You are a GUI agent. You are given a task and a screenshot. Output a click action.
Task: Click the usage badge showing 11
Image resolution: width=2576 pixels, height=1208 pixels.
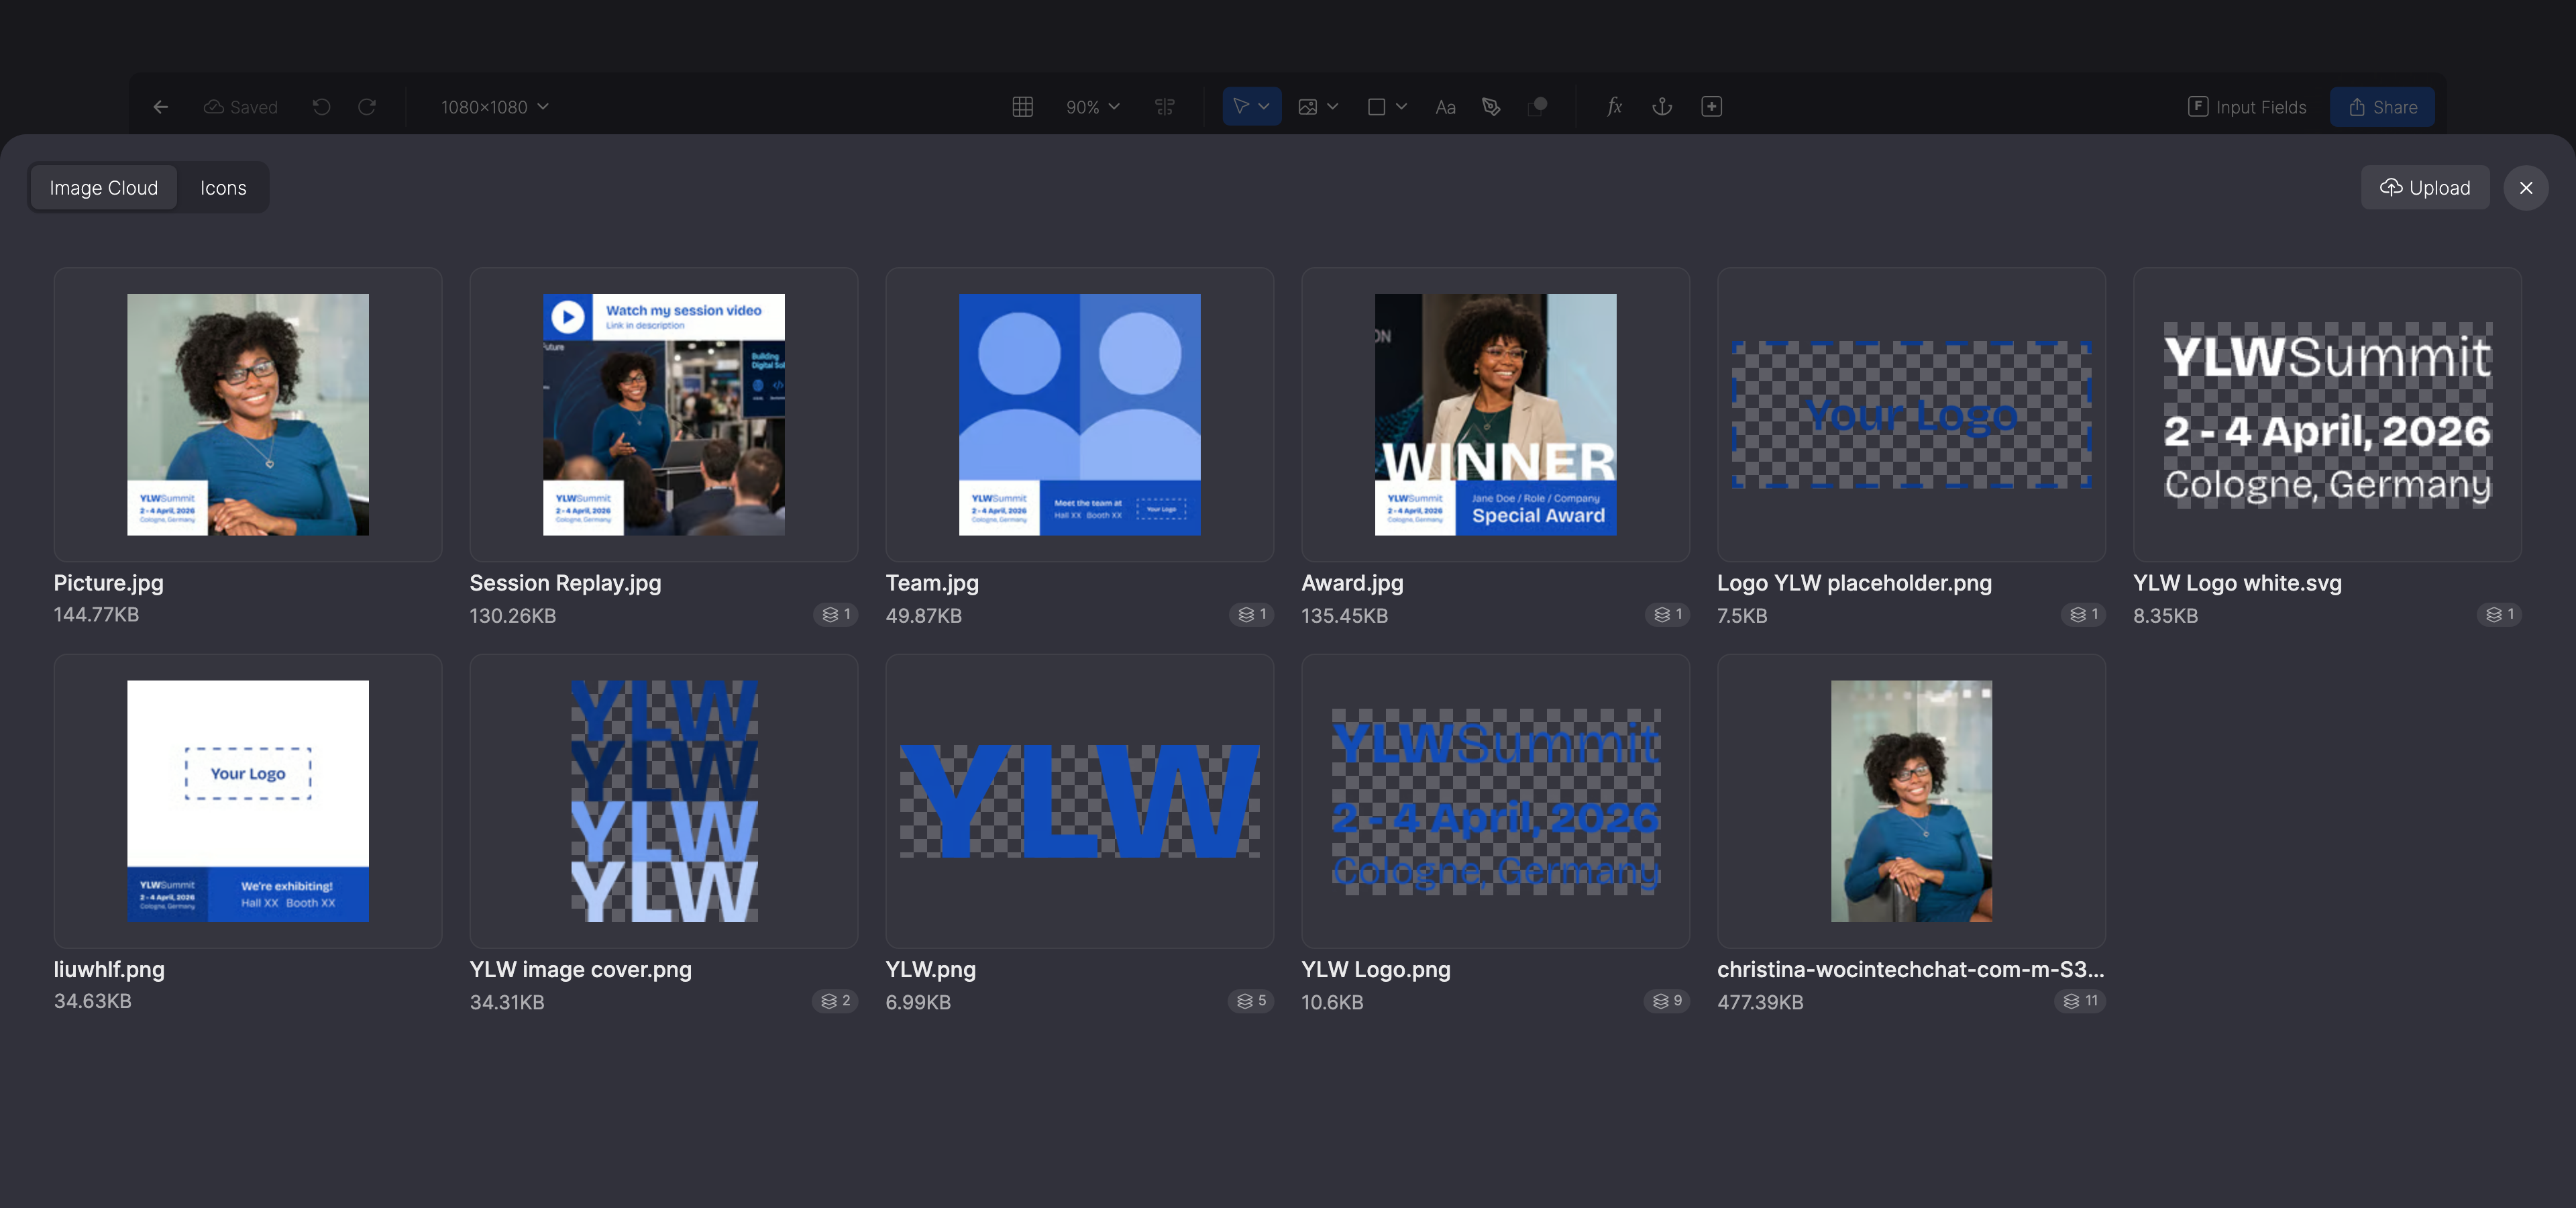pos(2080,1001)
